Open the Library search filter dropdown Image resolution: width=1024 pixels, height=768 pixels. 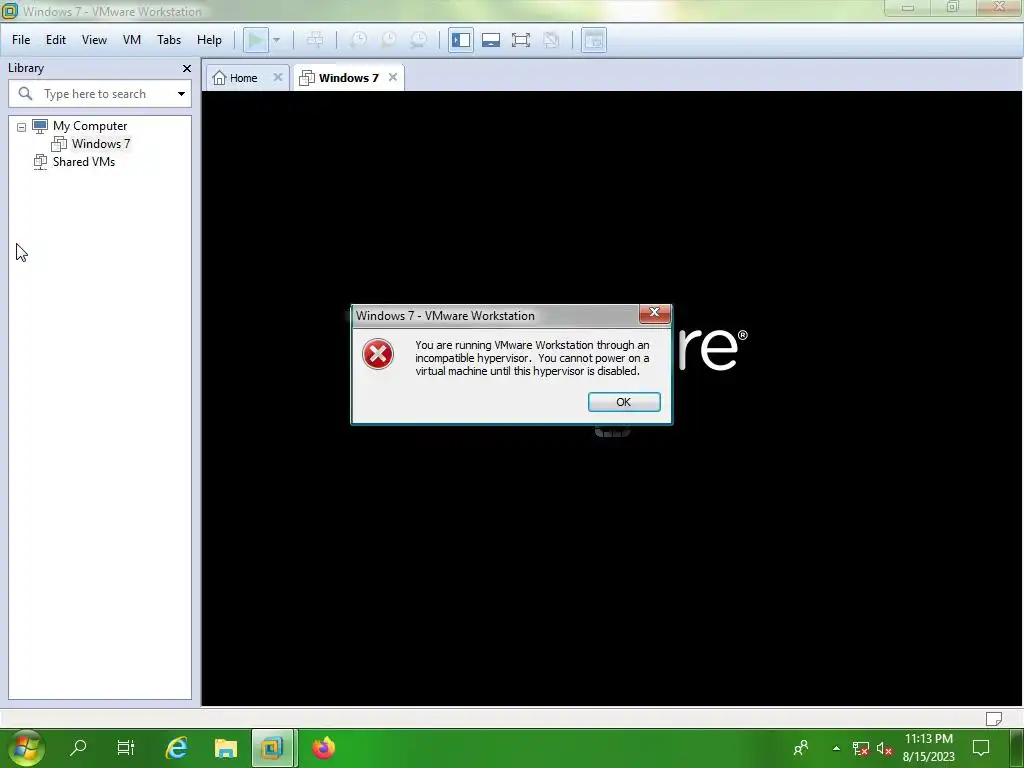click(181, 94)
